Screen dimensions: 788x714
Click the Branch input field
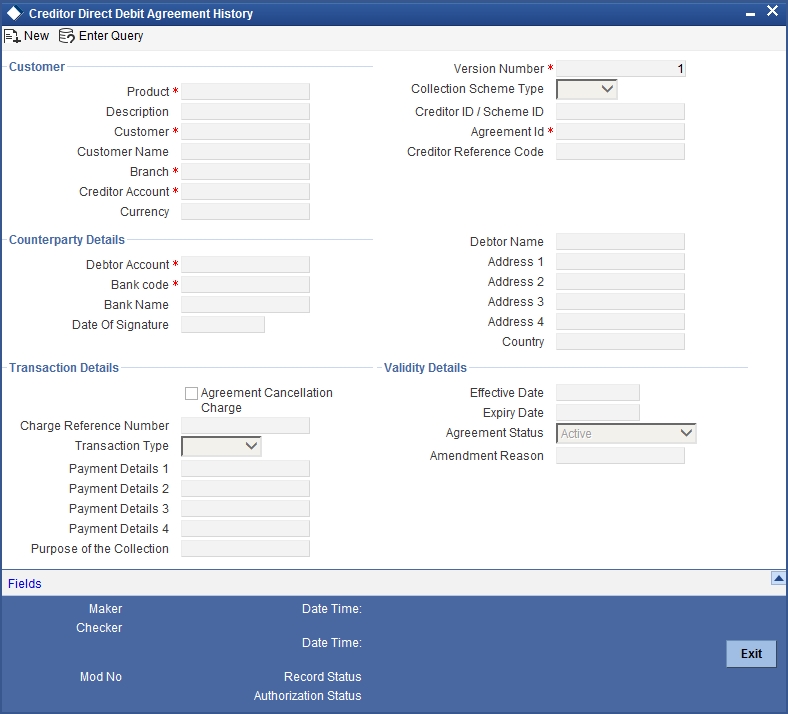tap(245, 172)
